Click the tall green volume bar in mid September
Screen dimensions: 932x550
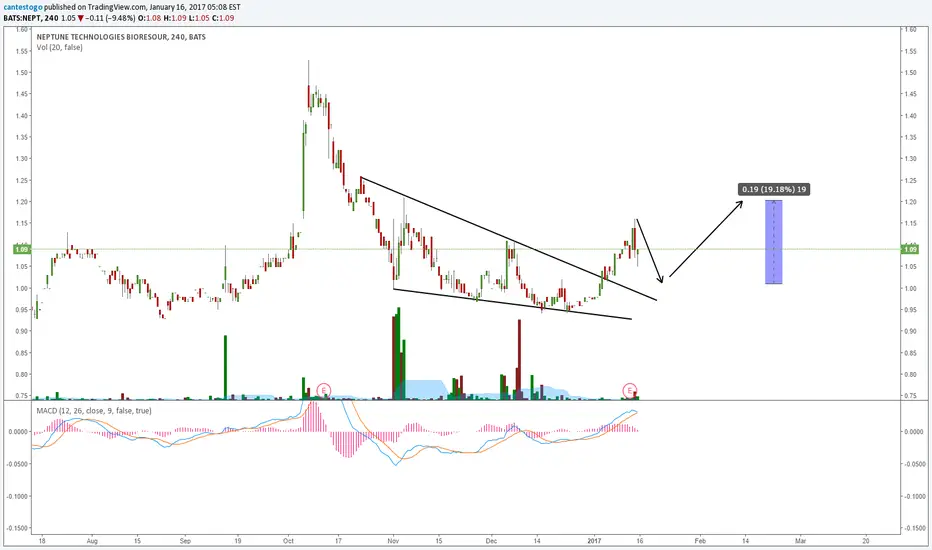[225, 367]
